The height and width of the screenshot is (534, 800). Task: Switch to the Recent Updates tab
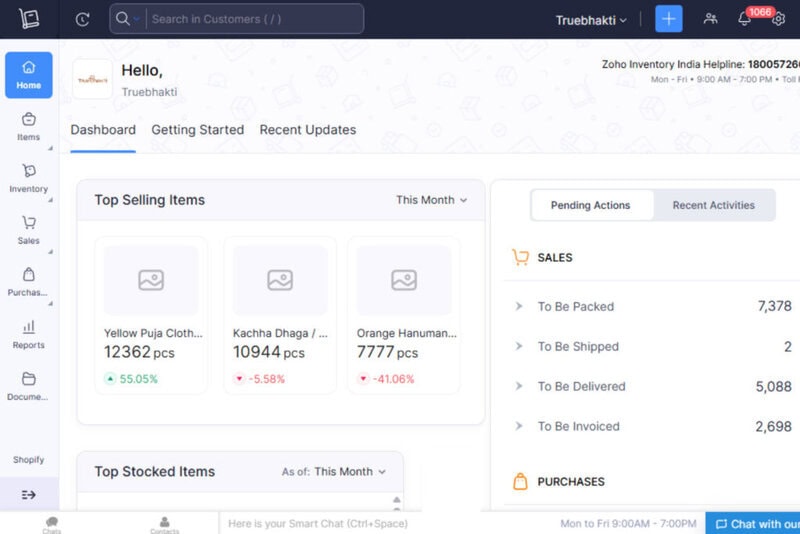tap(308, 130)
